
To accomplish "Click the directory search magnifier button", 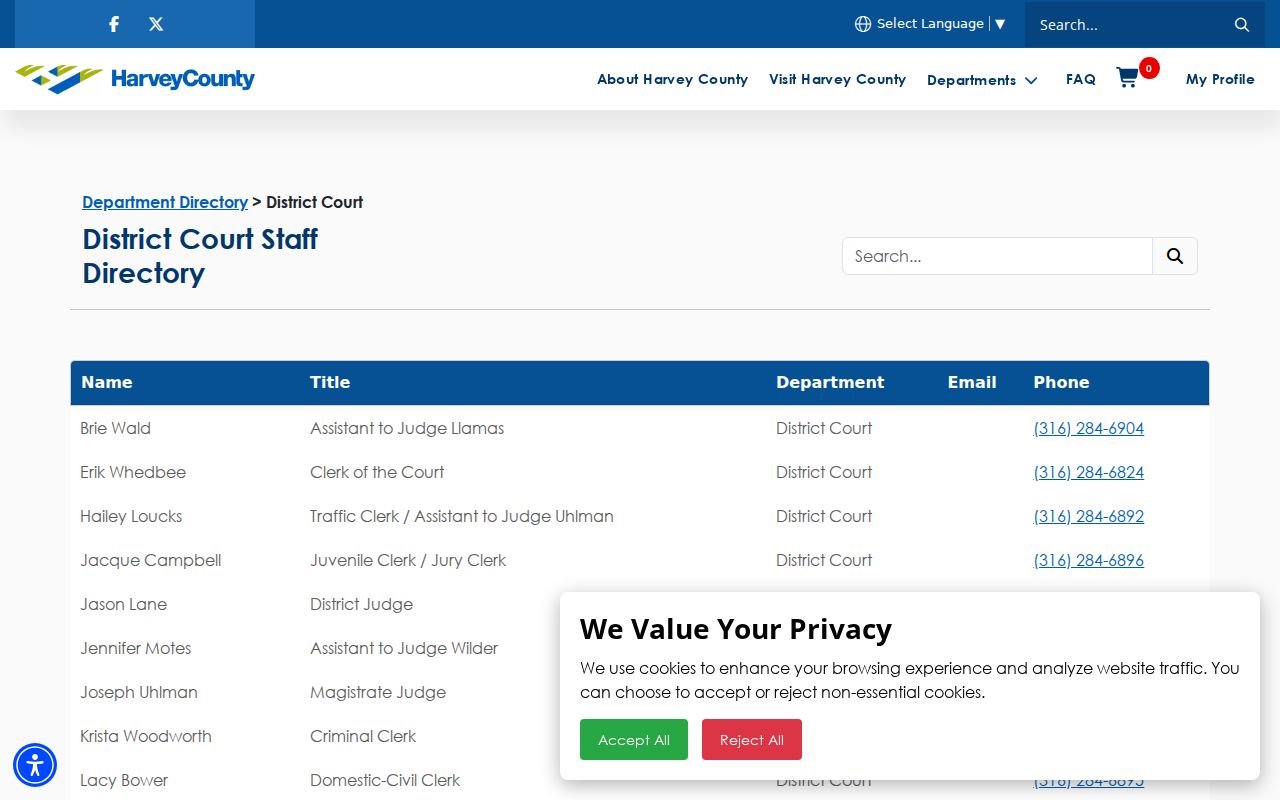I will click(1175, 256).
